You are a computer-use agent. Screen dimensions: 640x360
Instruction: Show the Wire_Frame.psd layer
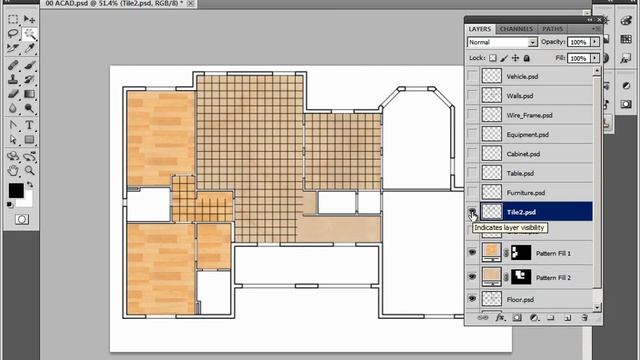tap(472, 115)
